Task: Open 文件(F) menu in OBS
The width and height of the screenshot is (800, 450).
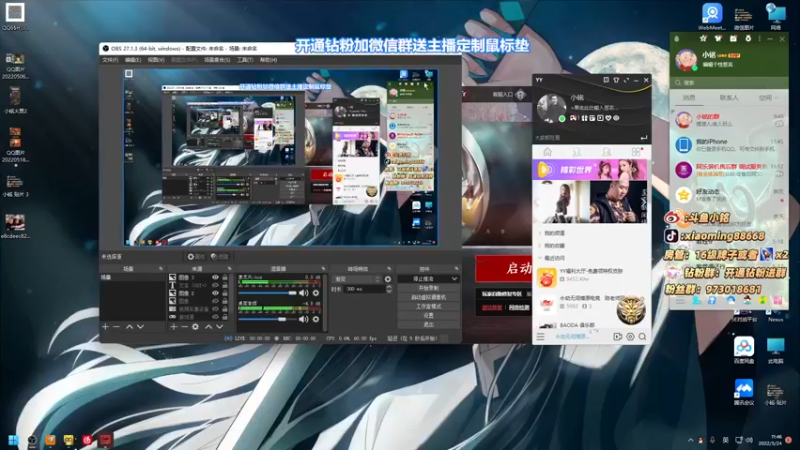Action: (110, 60)
